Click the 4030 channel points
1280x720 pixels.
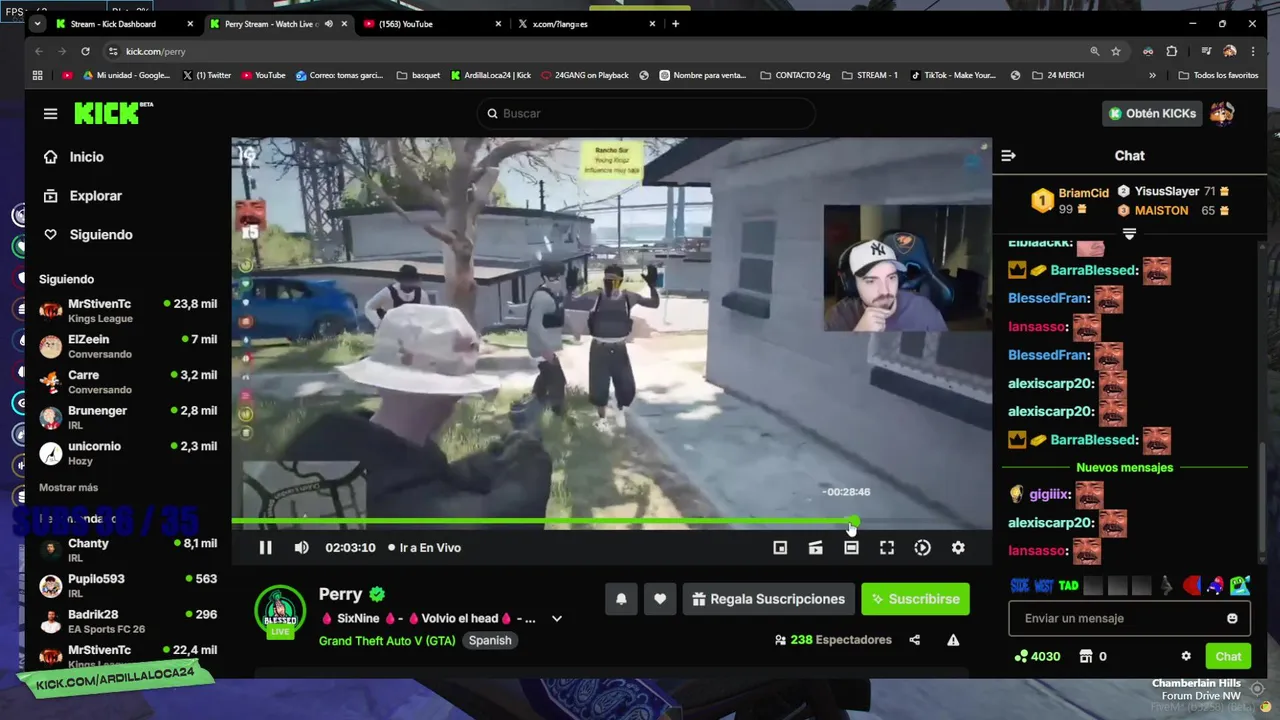point(1036,656)
